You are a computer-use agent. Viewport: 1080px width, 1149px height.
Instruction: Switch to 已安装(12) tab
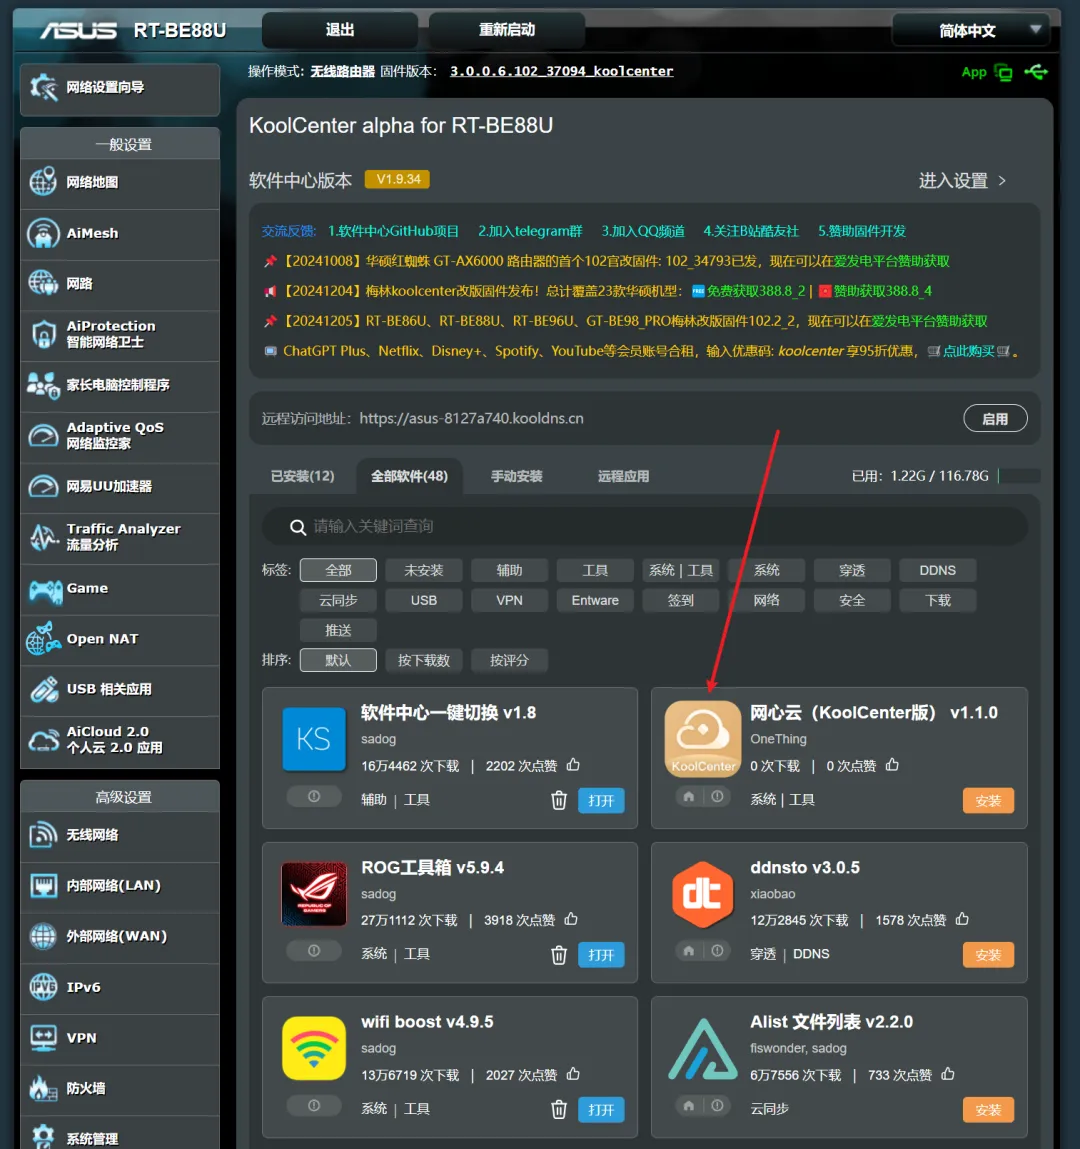pyautogui.click(x=303, y=476)
